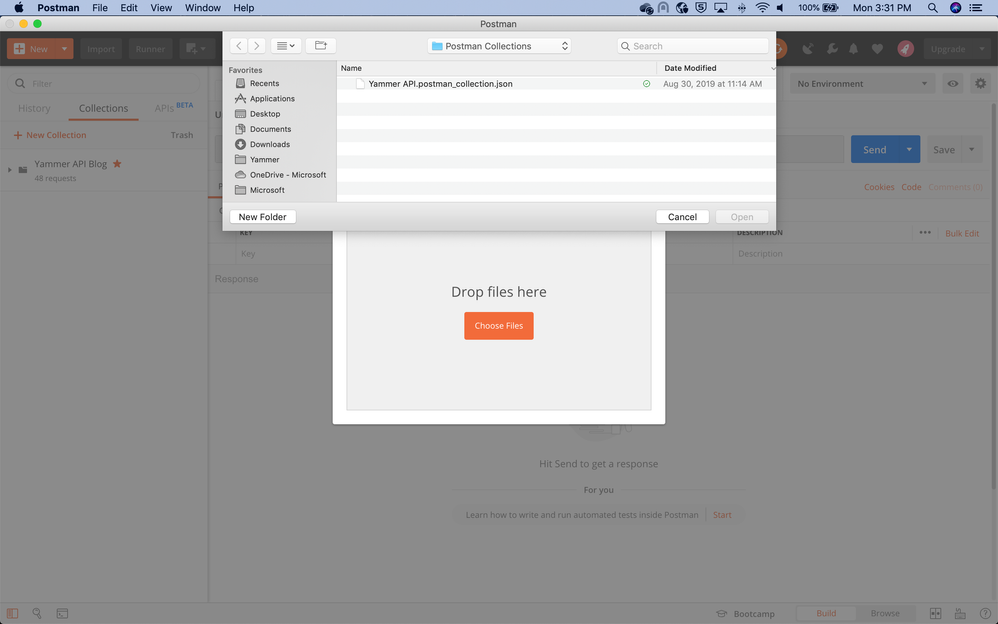Open the Runner in Postman toolbar
Viewport: 998px width, 624px height.
pyautogui.click(x=150, y=49)
